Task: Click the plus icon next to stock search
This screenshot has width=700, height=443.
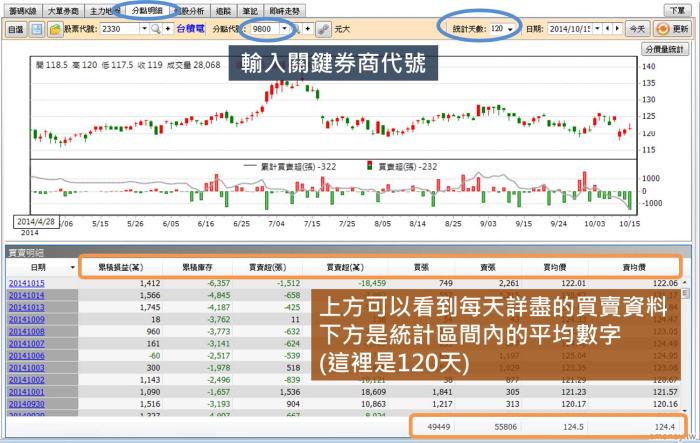Action: click(x=168, y=29)
